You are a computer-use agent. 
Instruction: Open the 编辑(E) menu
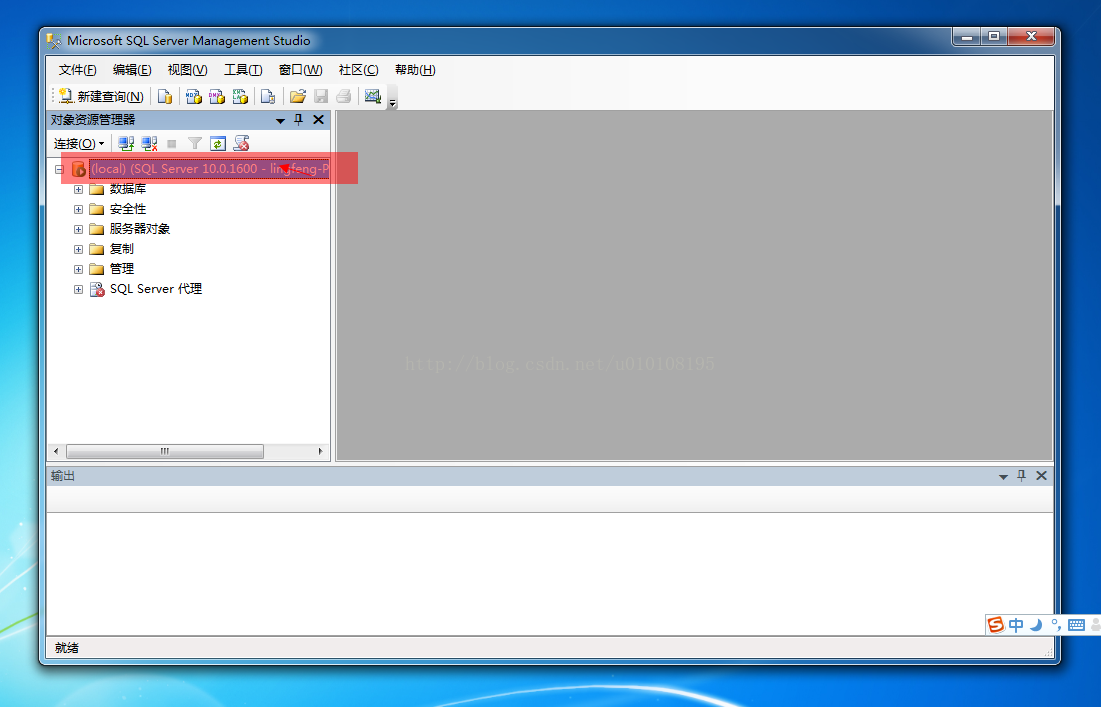point(132,70)
